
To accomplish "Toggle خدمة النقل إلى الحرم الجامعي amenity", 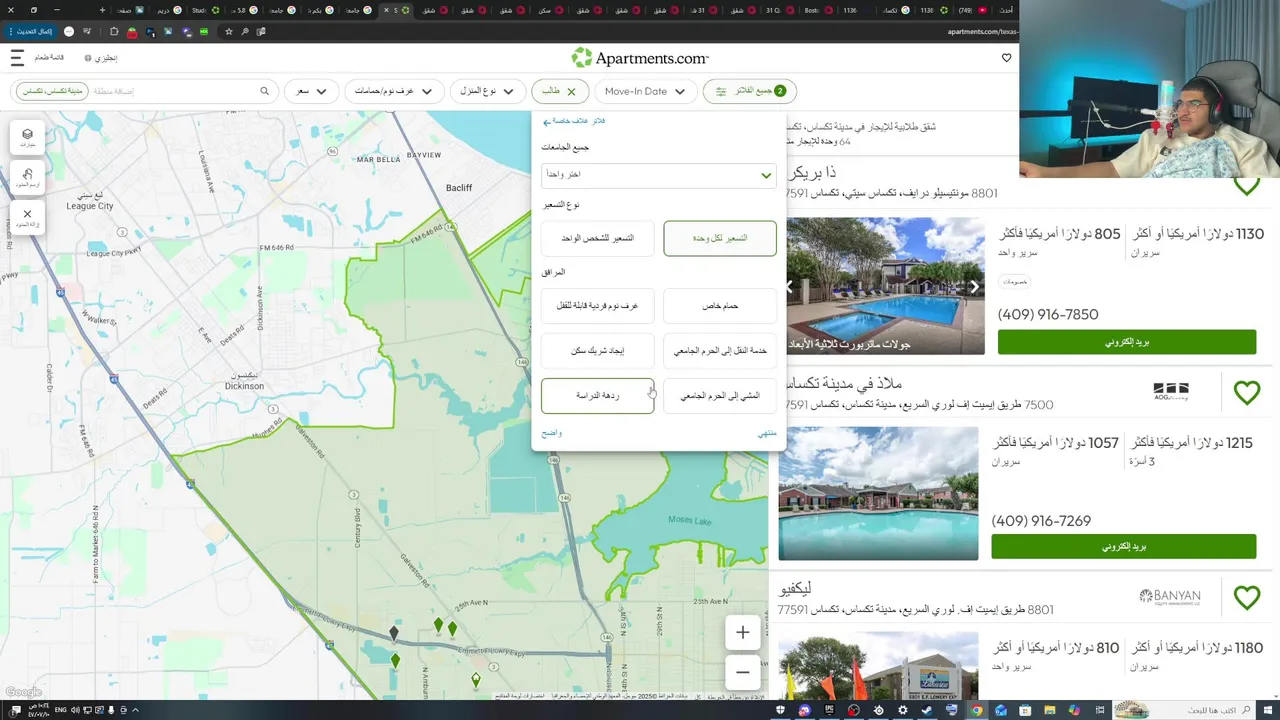I will point(720,351).
